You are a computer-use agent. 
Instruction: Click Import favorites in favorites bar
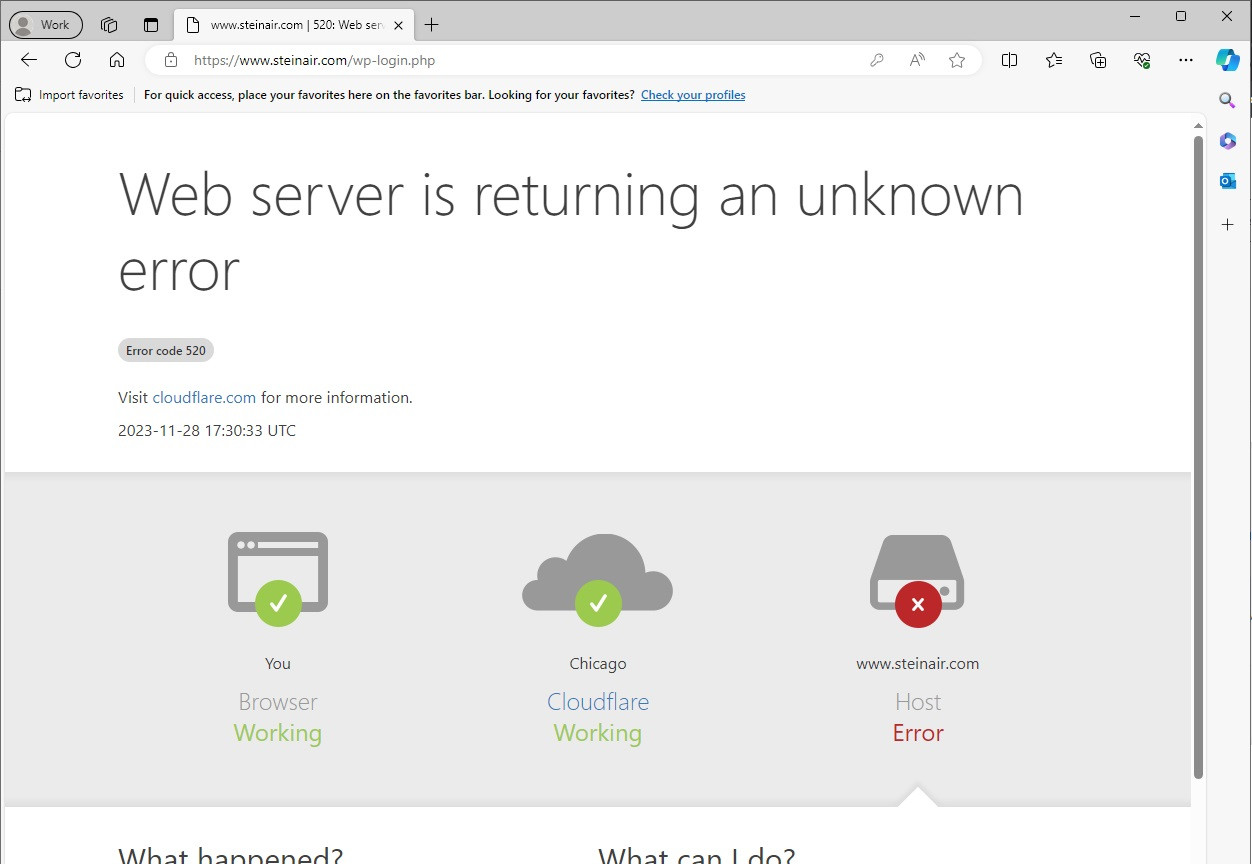(70, 95)
